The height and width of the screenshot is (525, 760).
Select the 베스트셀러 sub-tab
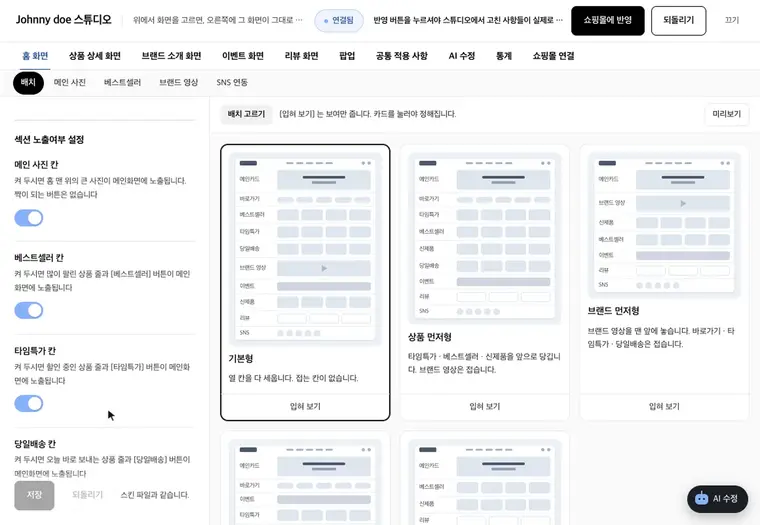[122, 82]
